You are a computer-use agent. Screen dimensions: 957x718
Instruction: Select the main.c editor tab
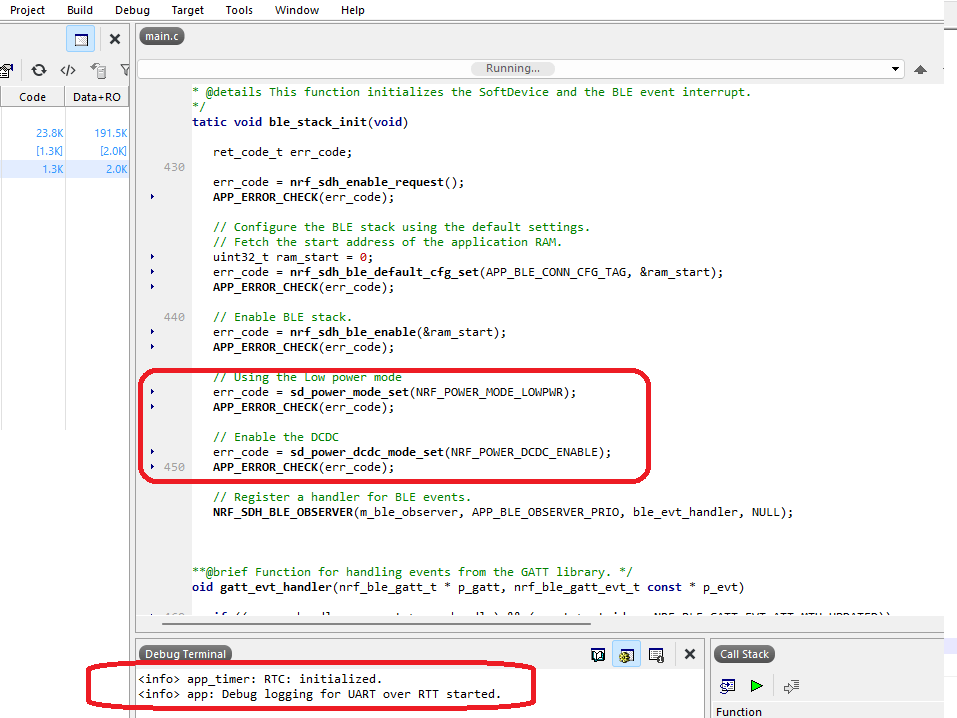click(x=162, y=37)
